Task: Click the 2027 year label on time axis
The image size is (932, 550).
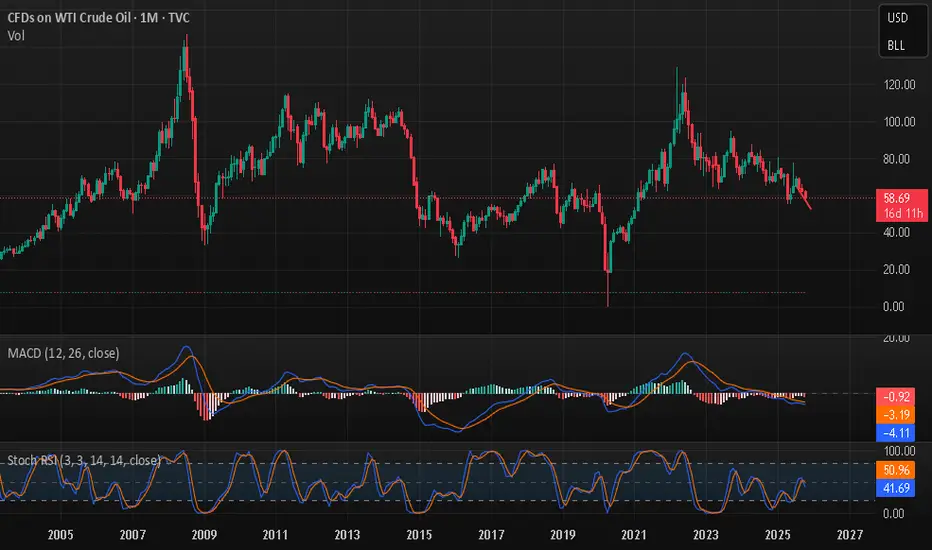Action: 840,535
